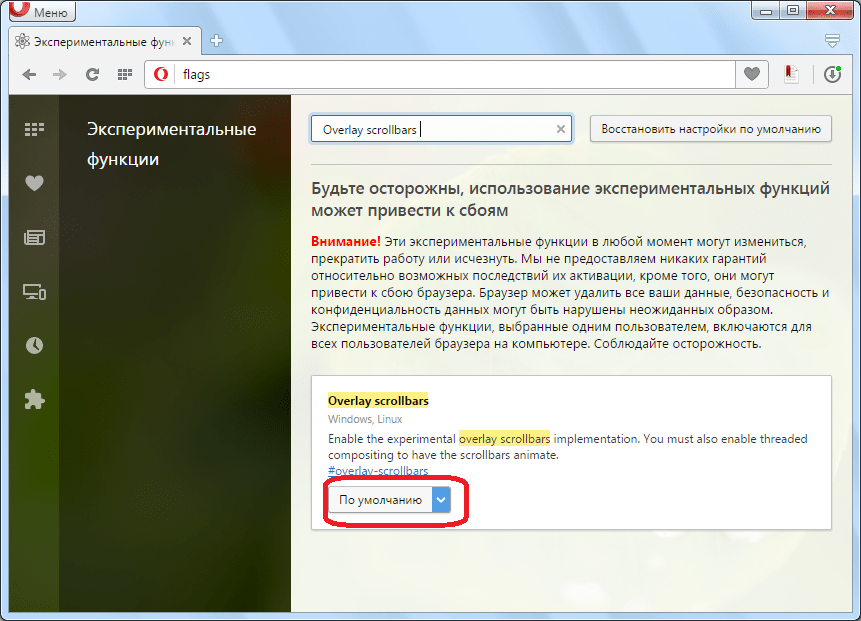This screenshot has width=861, height=621.
Task: Open History clock in the sidebar
Action: (x=35, y=345)
